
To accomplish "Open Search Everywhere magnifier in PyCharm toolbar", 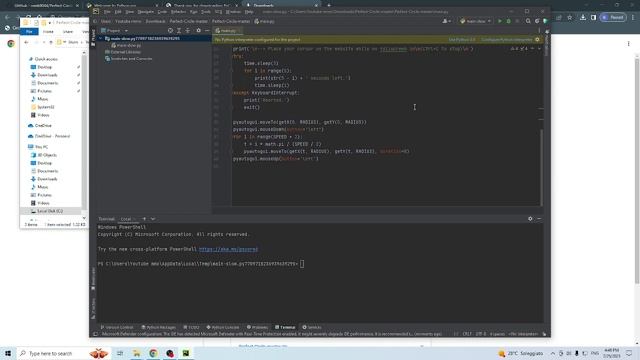I will (x=528, y=21).
